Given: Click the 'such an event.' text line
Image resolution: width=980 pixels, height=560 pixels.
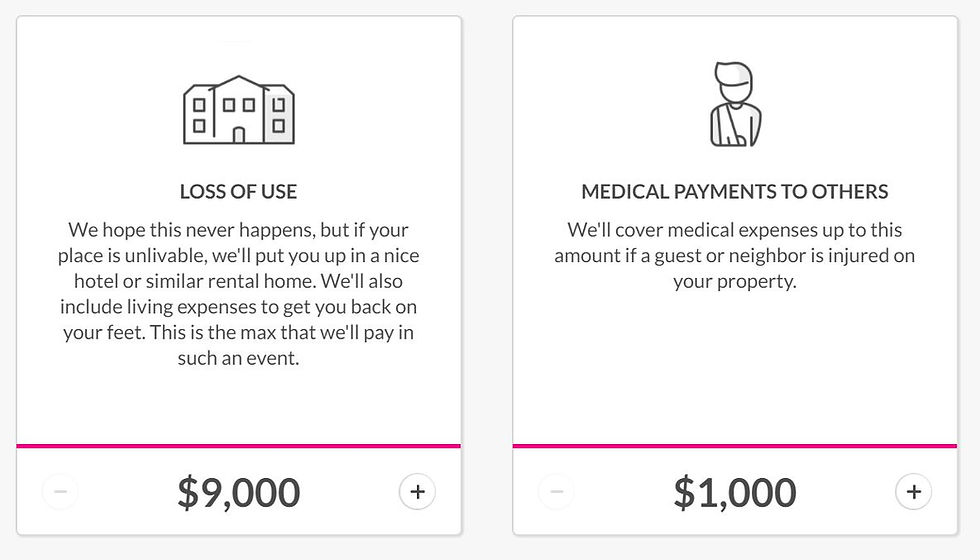Looking at the screenshot, I should tap(239, 358).
